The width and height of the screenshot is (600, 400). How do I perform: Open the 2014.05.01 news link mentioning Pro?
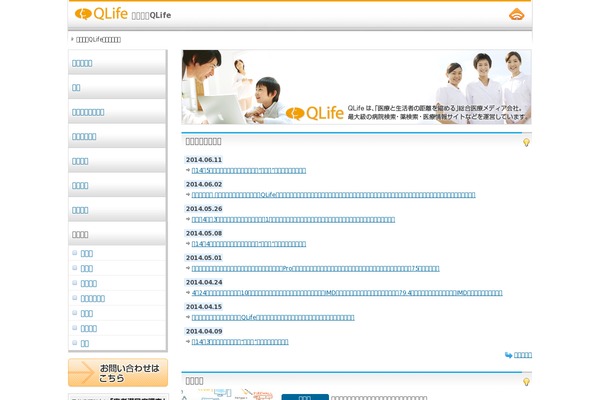tap(315, 269)
